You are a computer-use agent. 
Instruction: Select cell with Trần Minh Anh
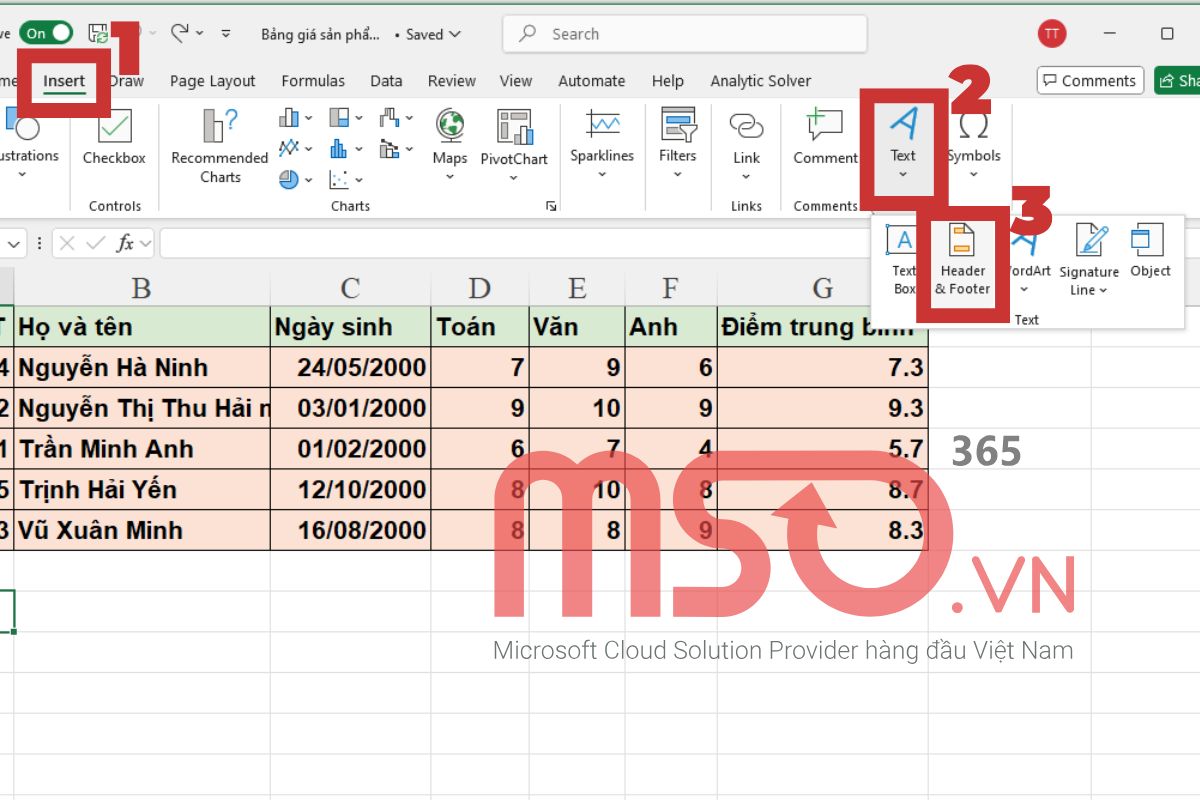tap(141, 449)
